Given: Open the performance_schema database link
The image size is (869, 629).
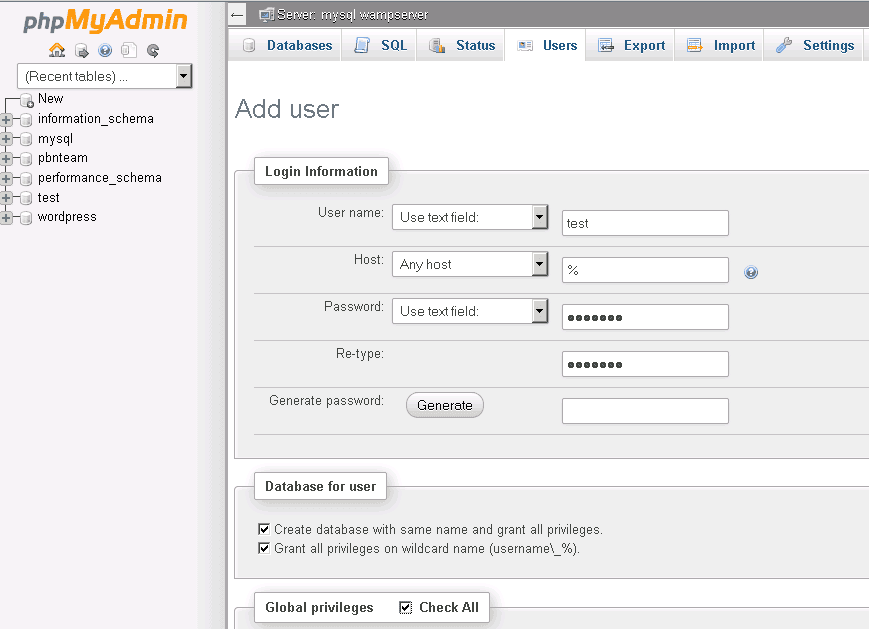Looking at the screenshot, I should (x=100, y=178).
